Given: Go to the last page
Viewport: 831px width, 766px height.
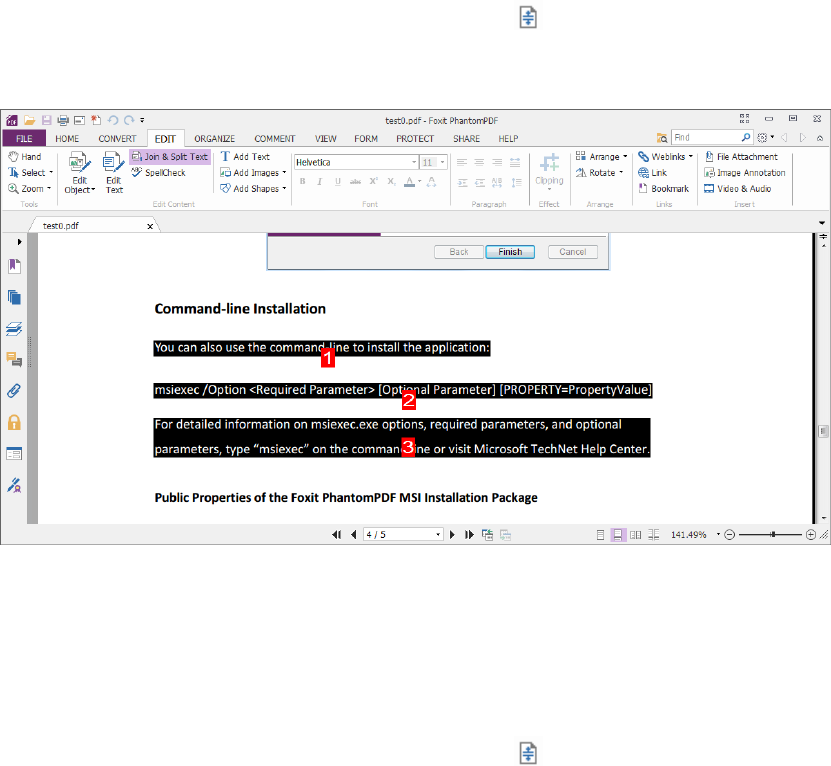Looking at the screenshot, I should 469,535.
